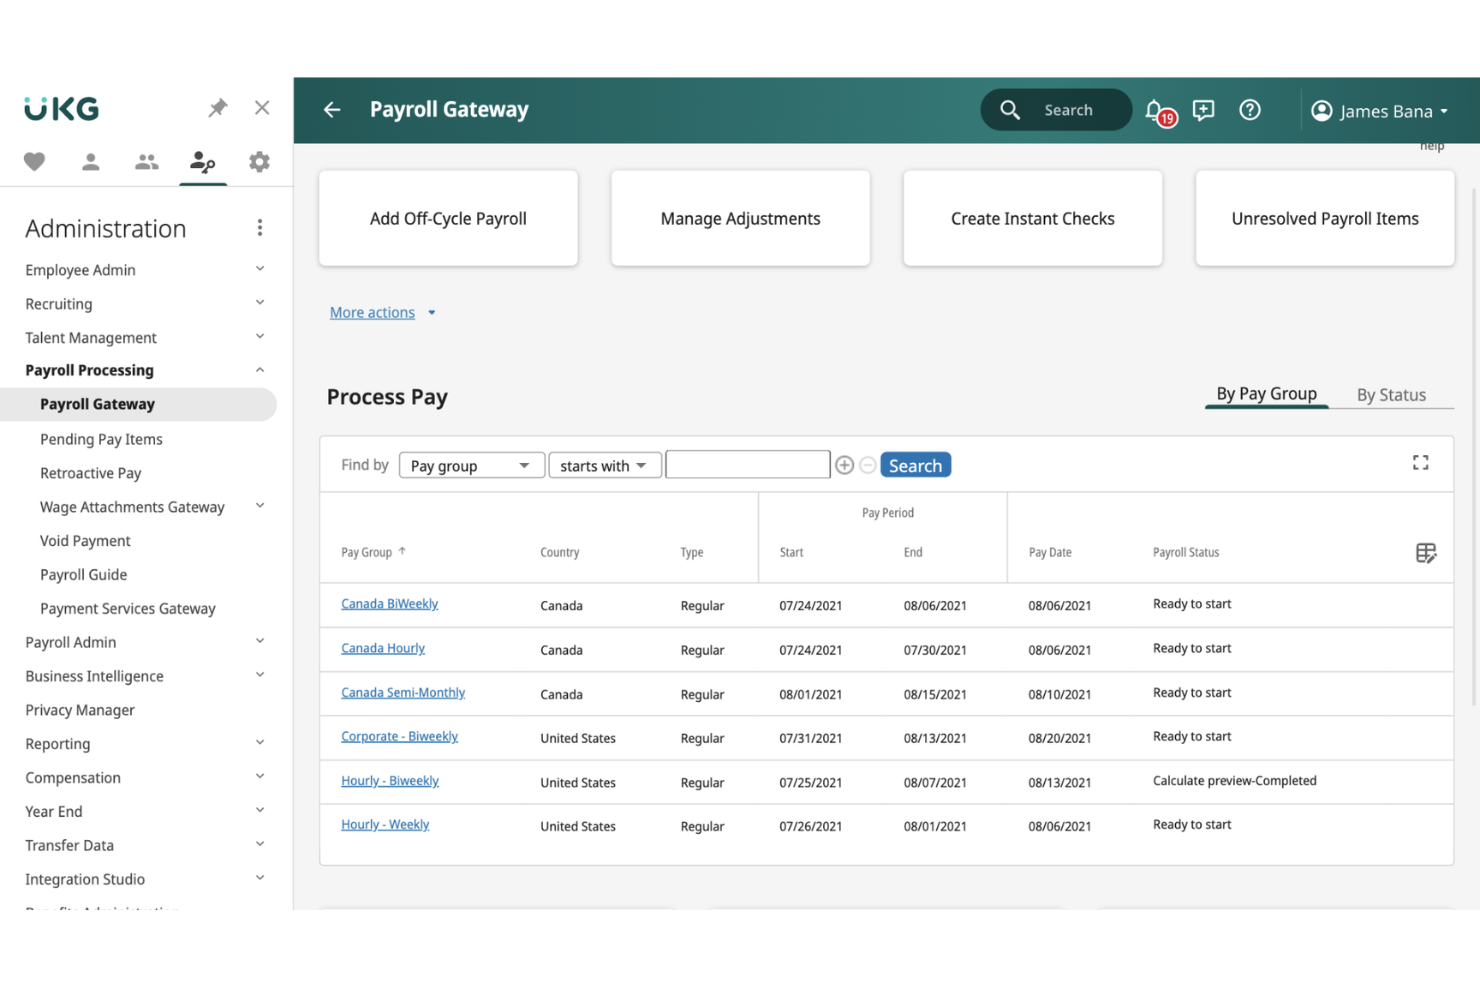Open the James Bana user menu

coord(1380,111)
